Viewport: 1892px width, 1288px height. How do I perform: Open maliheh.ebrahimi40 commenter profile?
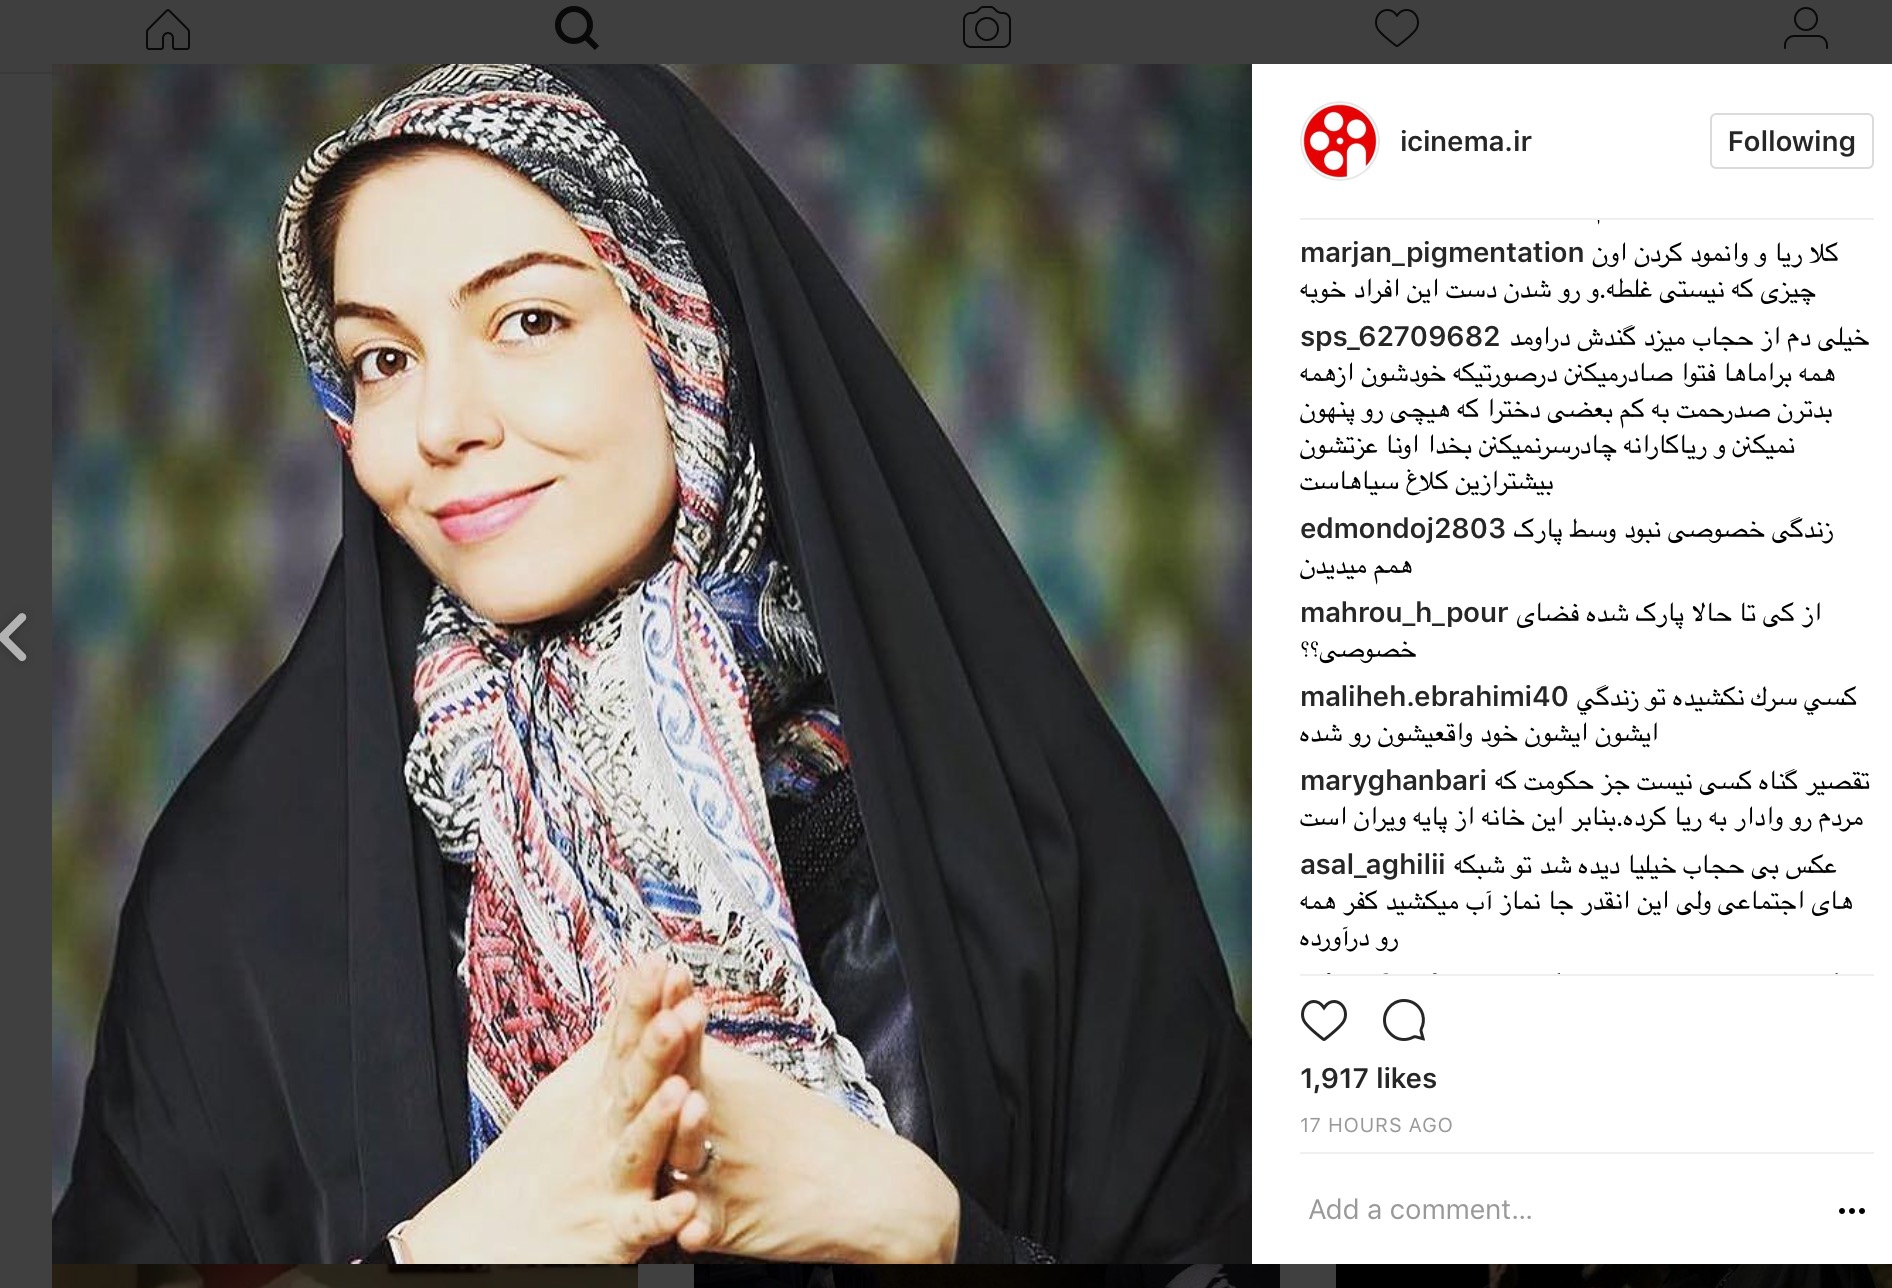tap(1434, 697)
